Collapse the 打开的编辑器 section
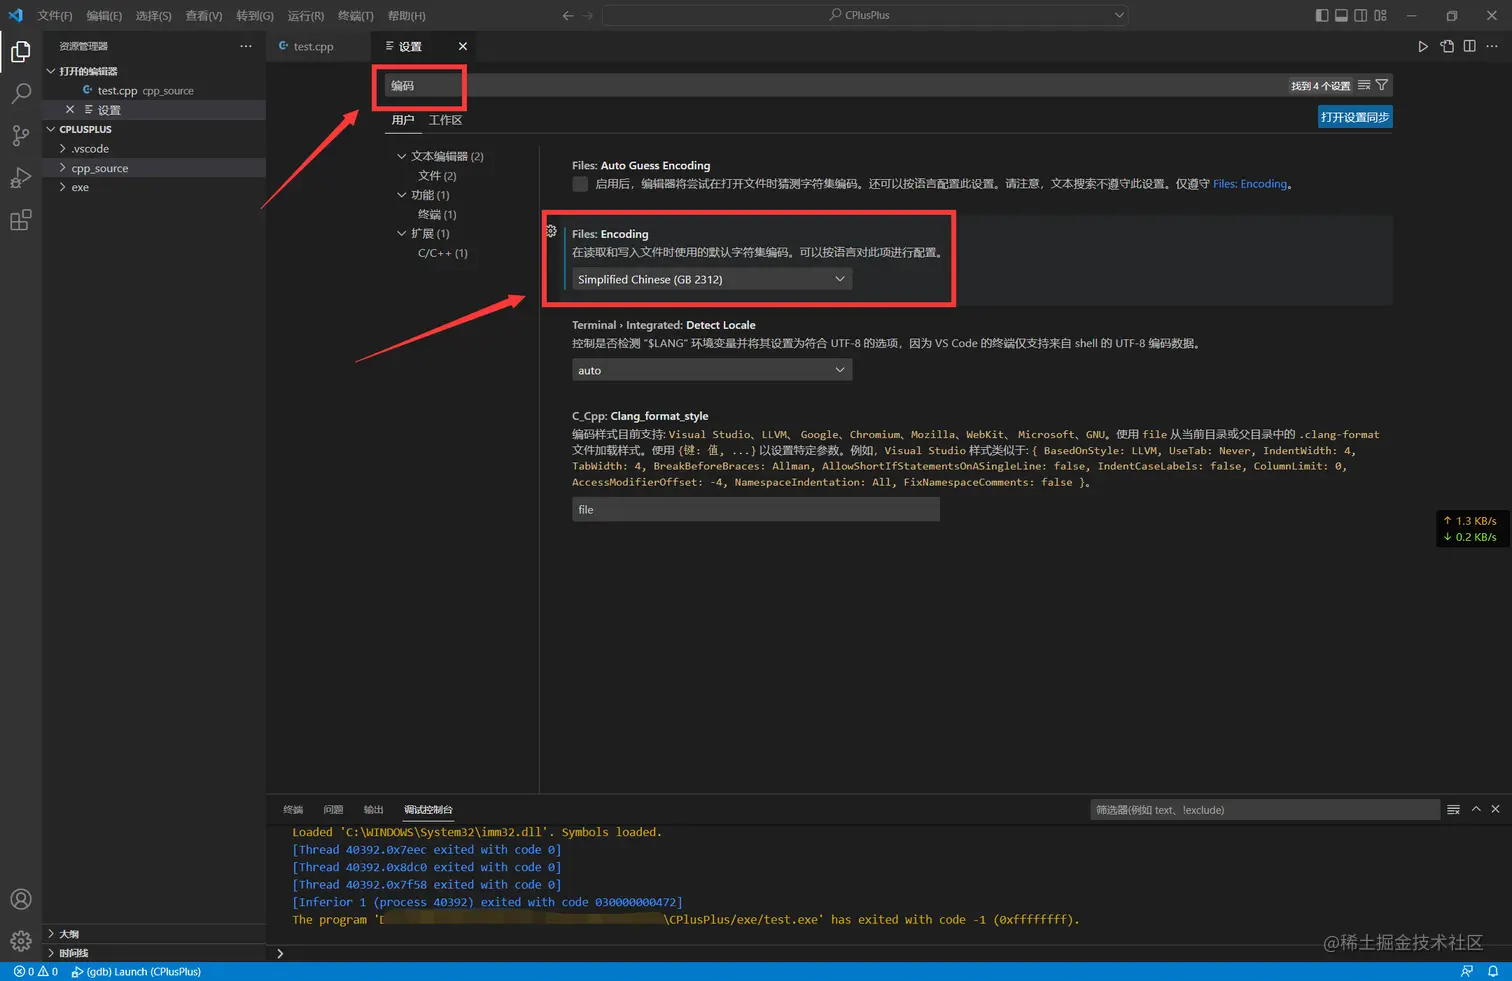The height and width of the screenshot is (981, 1512). [x=51, y=71]
